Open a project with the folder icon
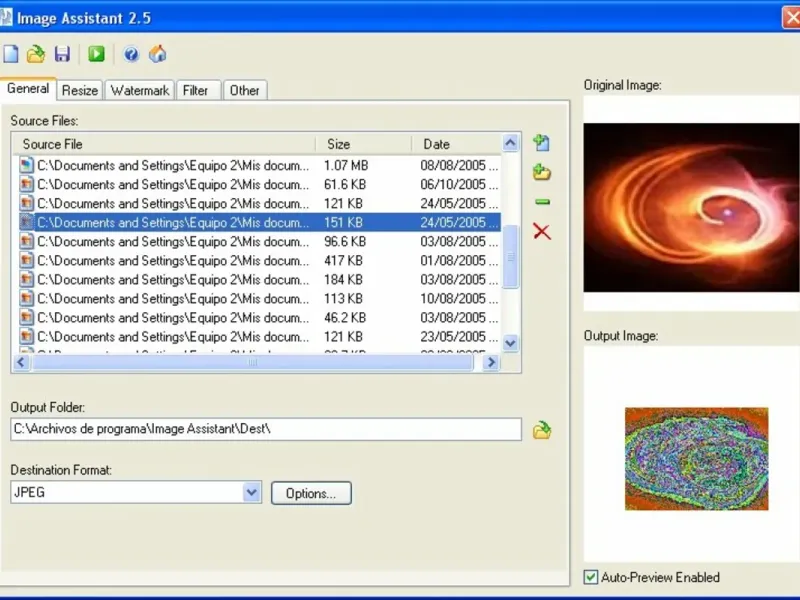Image resolution: width=800 pixels, height=600 pixels. [x=36, y=54]
